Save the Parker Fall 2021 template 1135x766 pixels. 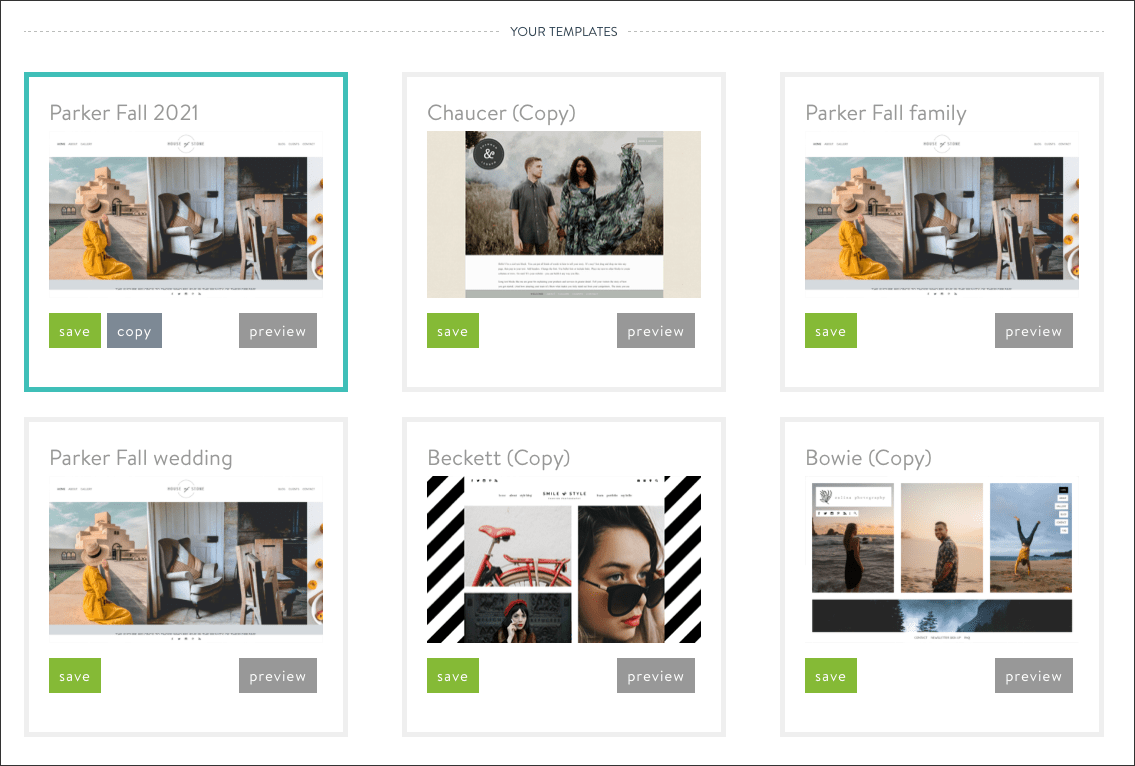point(74,330)
